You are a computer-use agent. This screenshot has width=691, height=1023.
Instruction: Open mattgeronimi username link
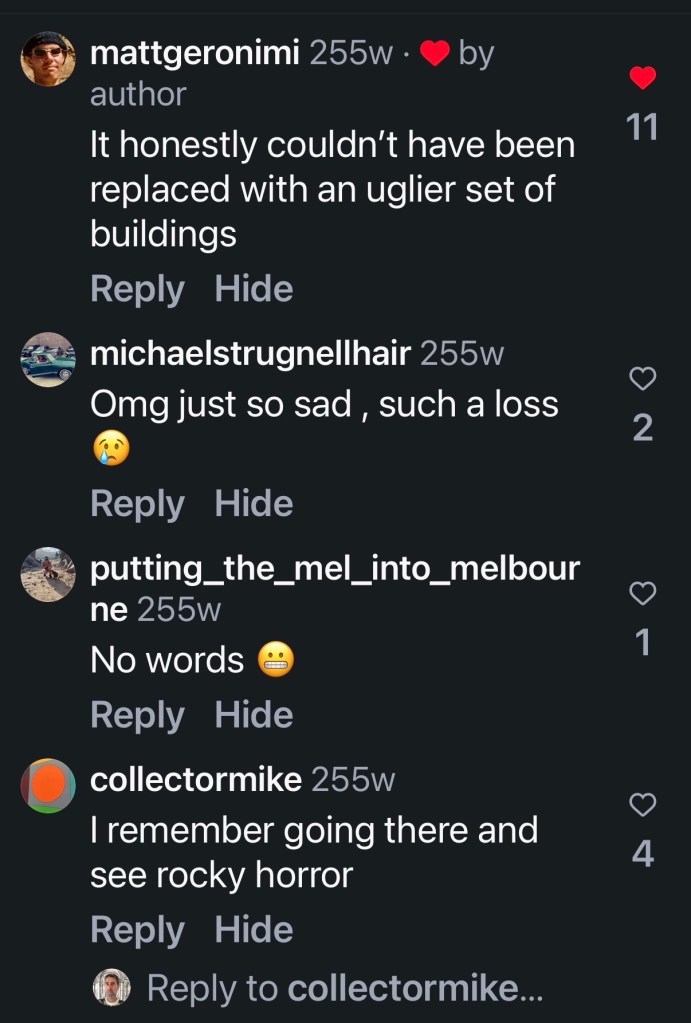(x=195, y=53)
